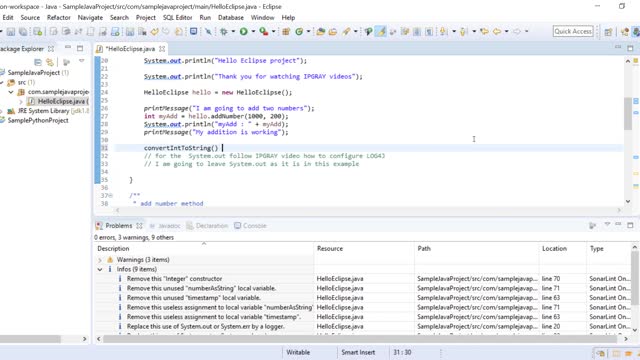The width and height of the screenshot is (640, 360).
Task: Click the New Java Package icon
Action: pos(286,31)
